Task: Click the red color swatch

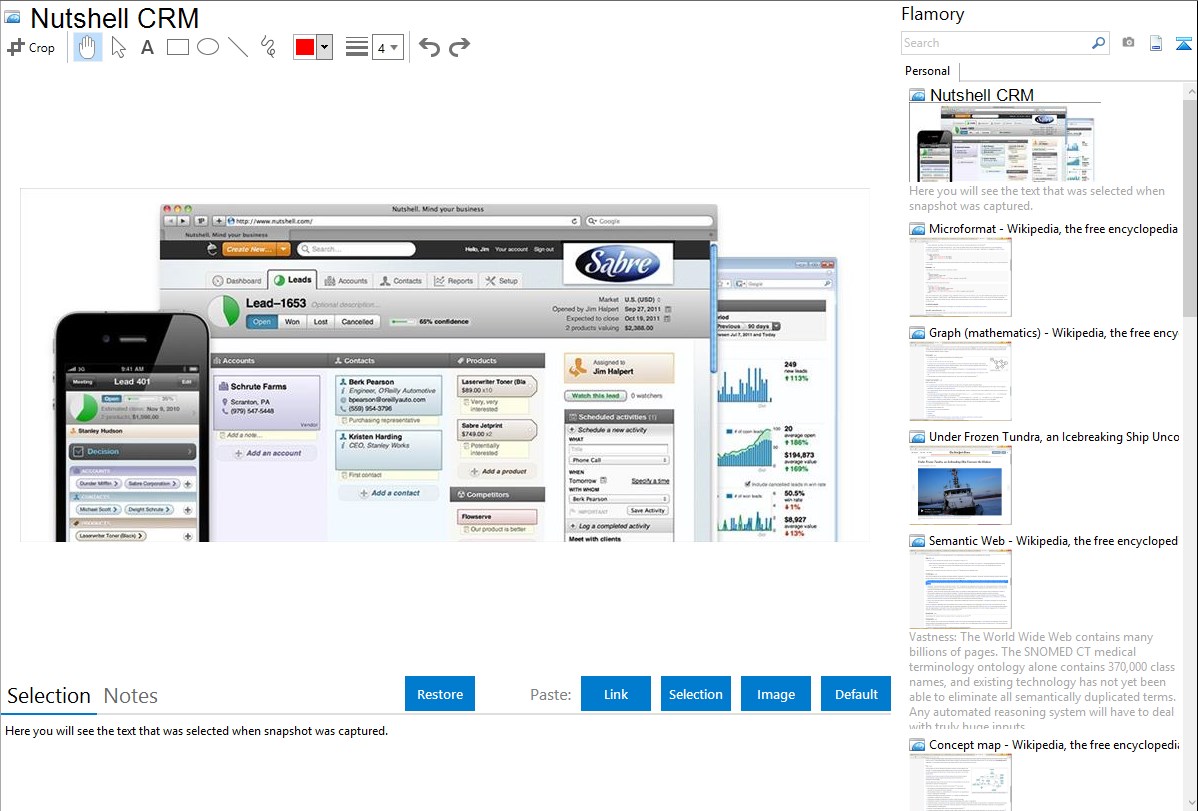Action: (305, 47)
